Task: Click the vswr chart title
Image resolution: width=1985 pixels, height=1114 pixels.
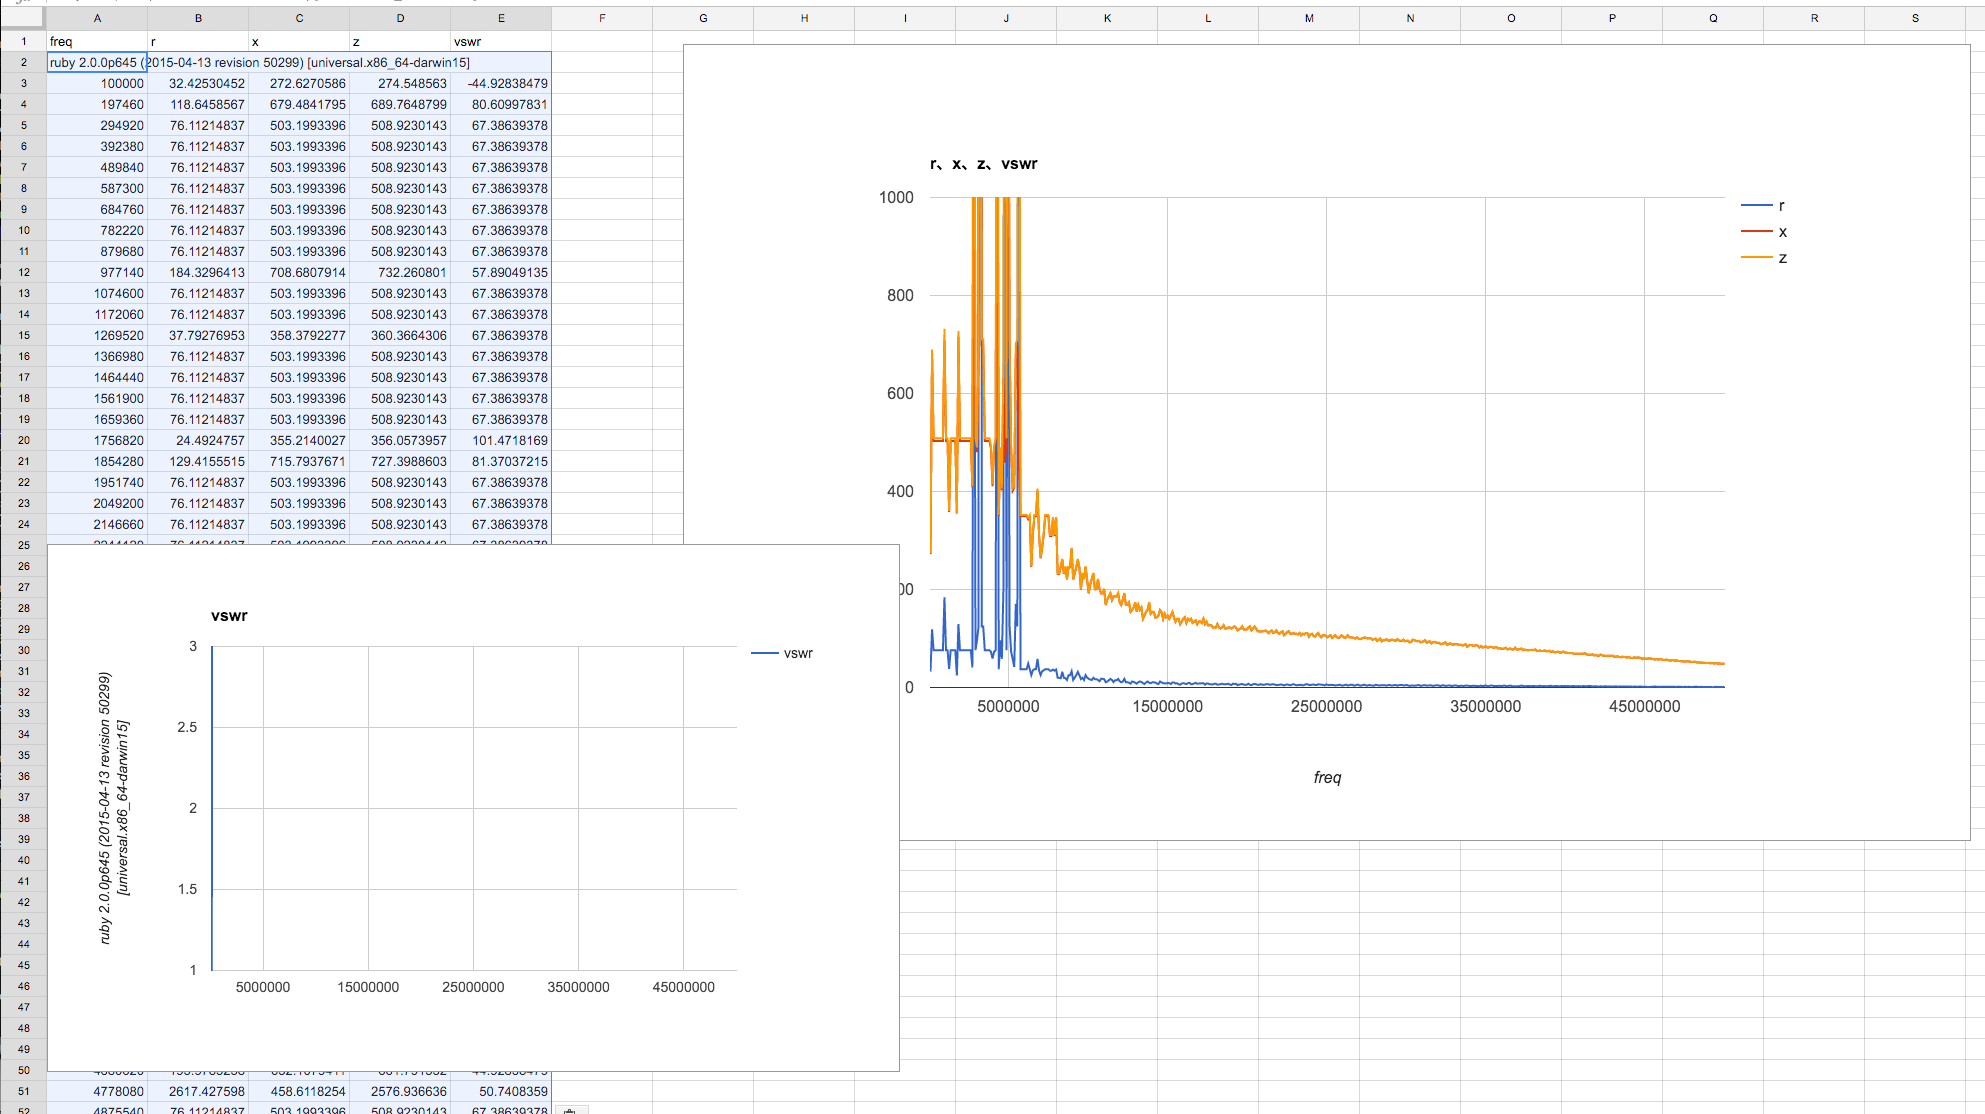Action: (229, 616)
